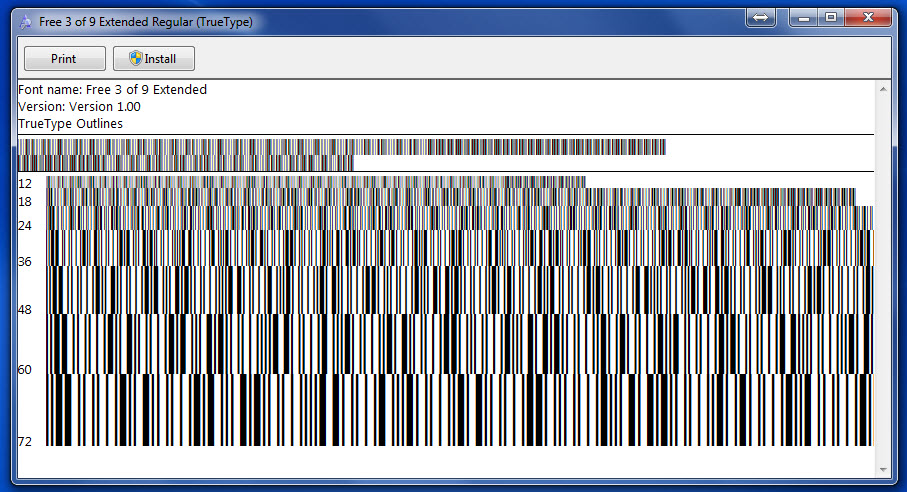Maximize the font viewer window
Screen dimensions: 907x492
coord(830,17)
